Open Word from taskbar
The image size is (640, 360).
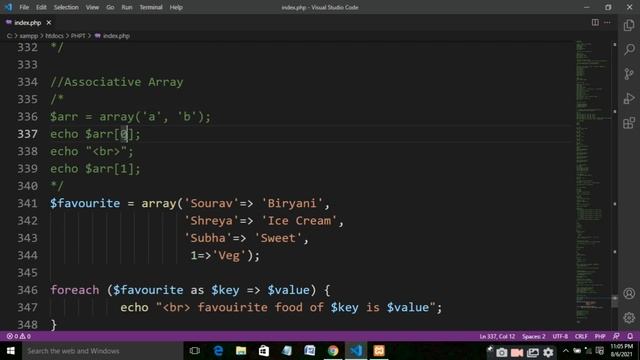(x=310, y=351)
